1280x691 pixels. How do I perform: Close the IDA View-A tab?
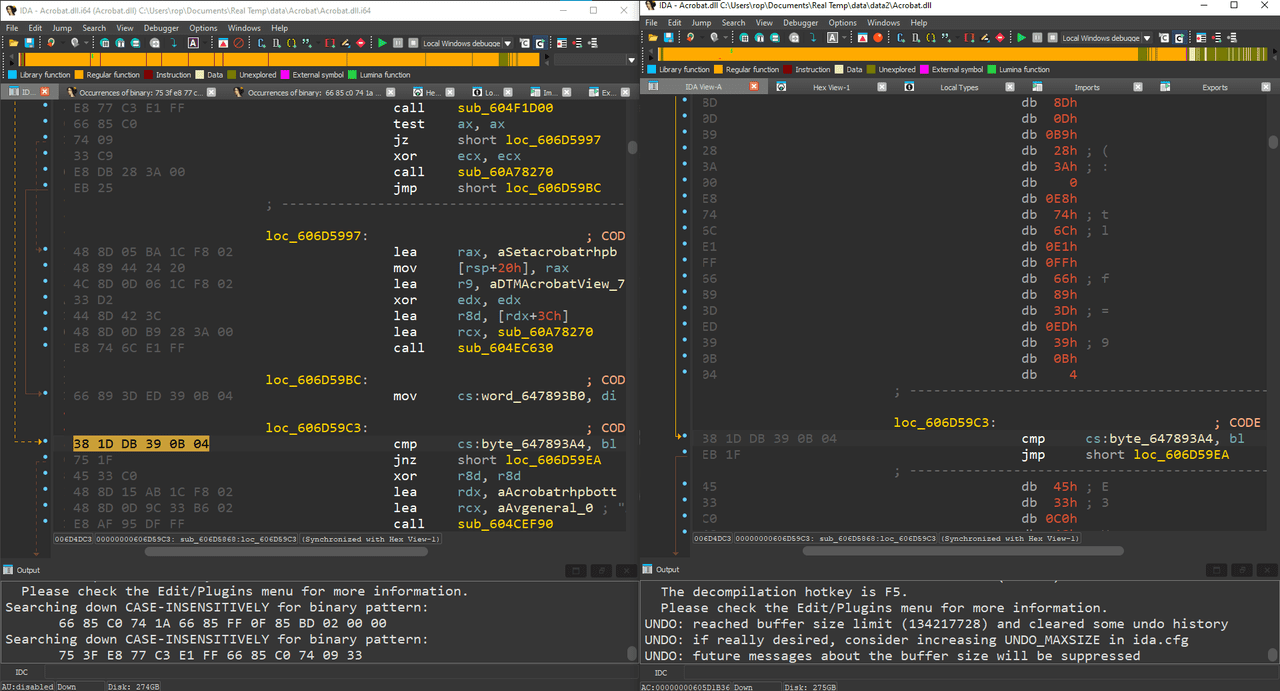point(754,87)
